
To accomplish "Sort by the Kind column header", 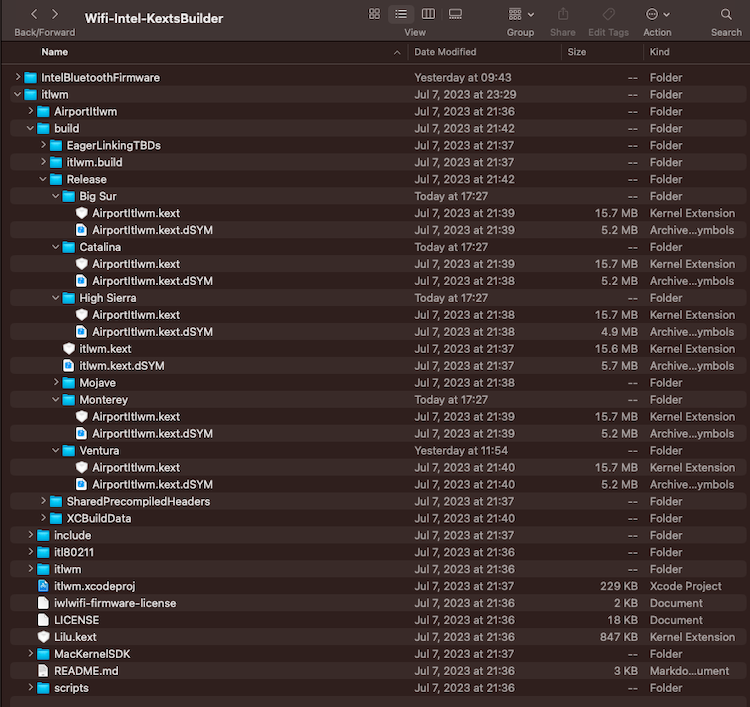I will pos(659,52).
